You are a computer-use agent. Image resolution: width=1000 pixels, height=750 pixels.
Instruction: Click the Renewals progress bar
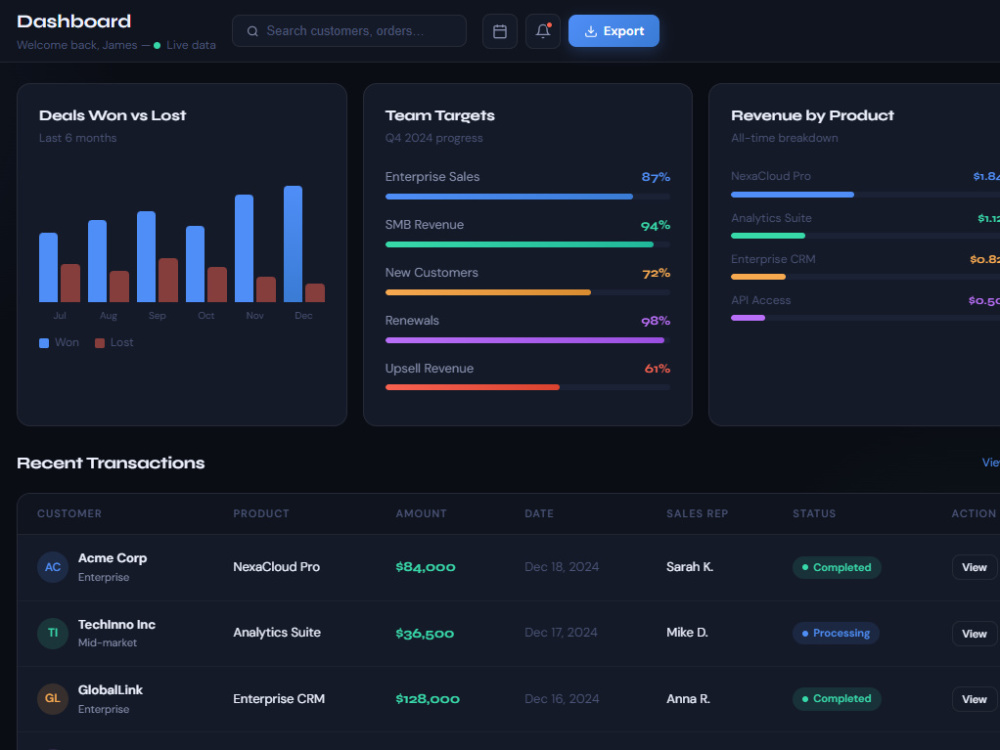tap(527, 340)
